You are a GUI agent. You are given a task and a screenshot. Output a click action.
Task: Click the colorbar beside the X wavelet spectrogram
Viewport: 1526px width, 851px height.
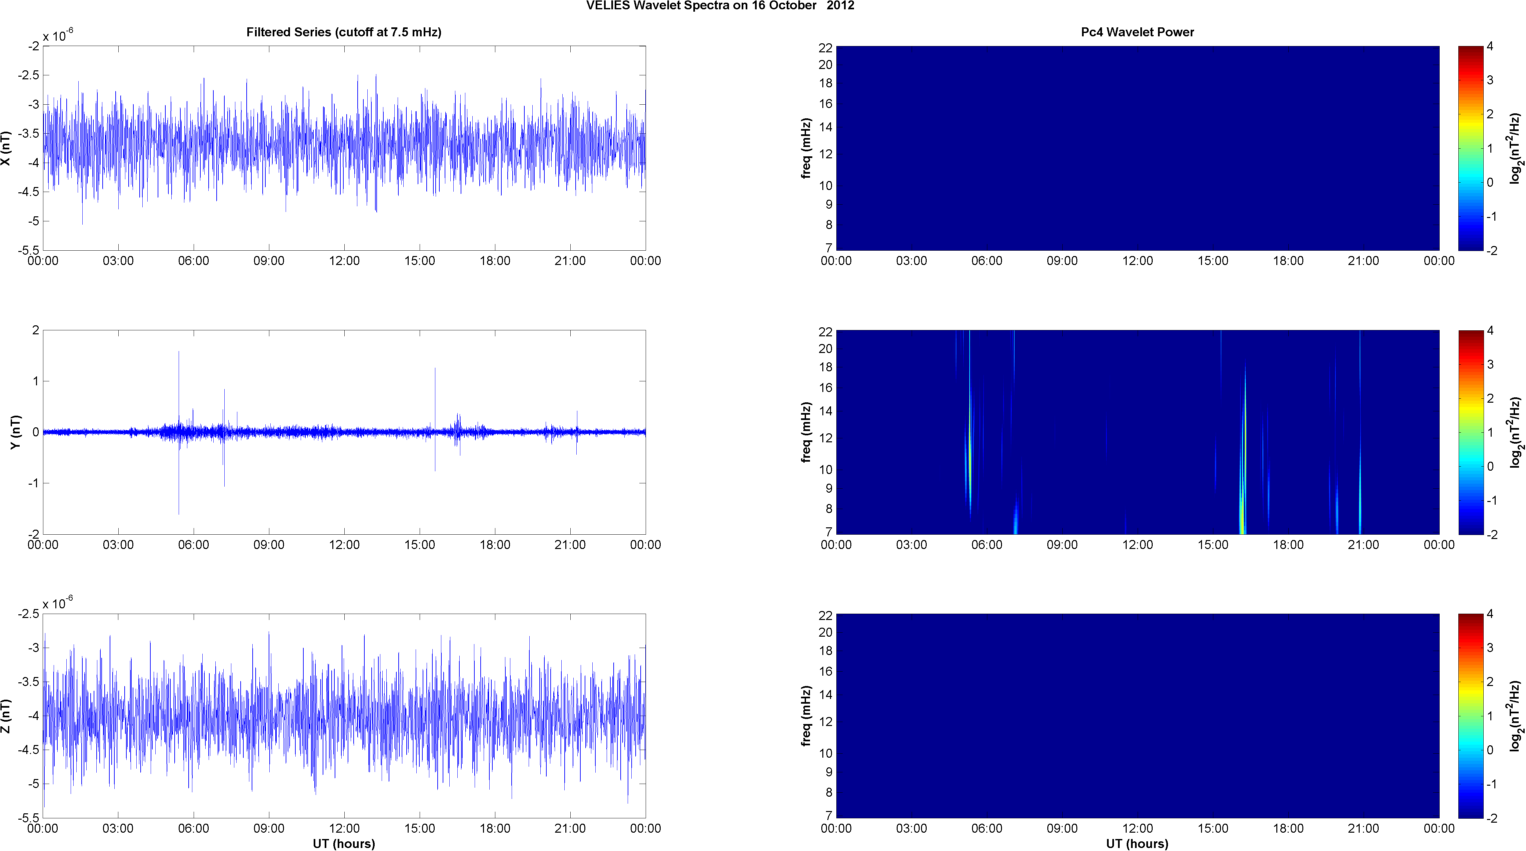[1470, 148]
